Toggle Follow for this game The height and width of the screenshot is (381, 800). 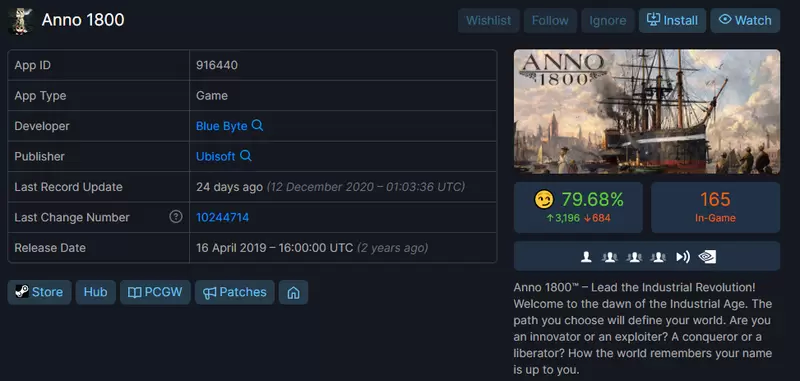click(x=550, y=20)
